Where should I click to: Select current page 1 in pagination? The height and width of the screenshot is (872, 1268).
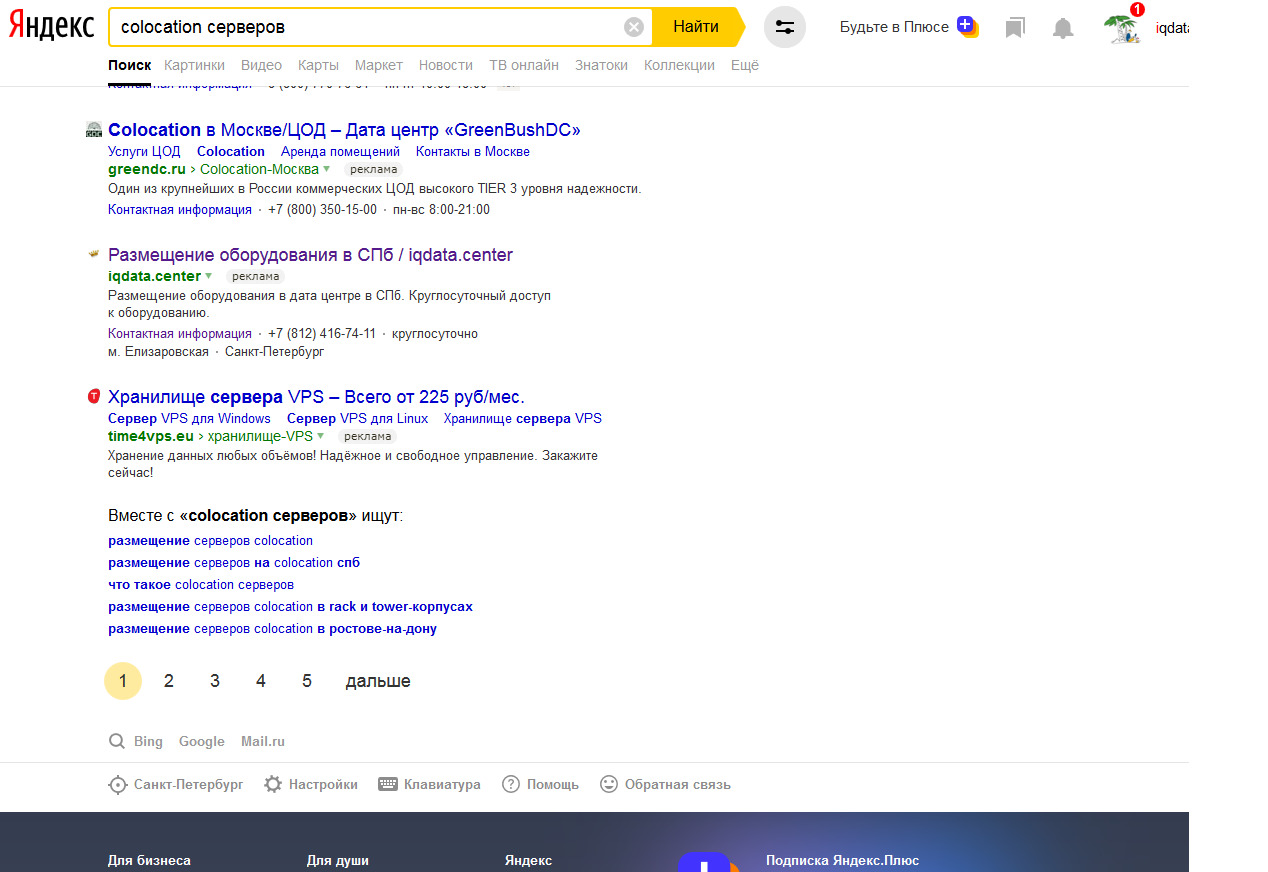pos(123,681)
